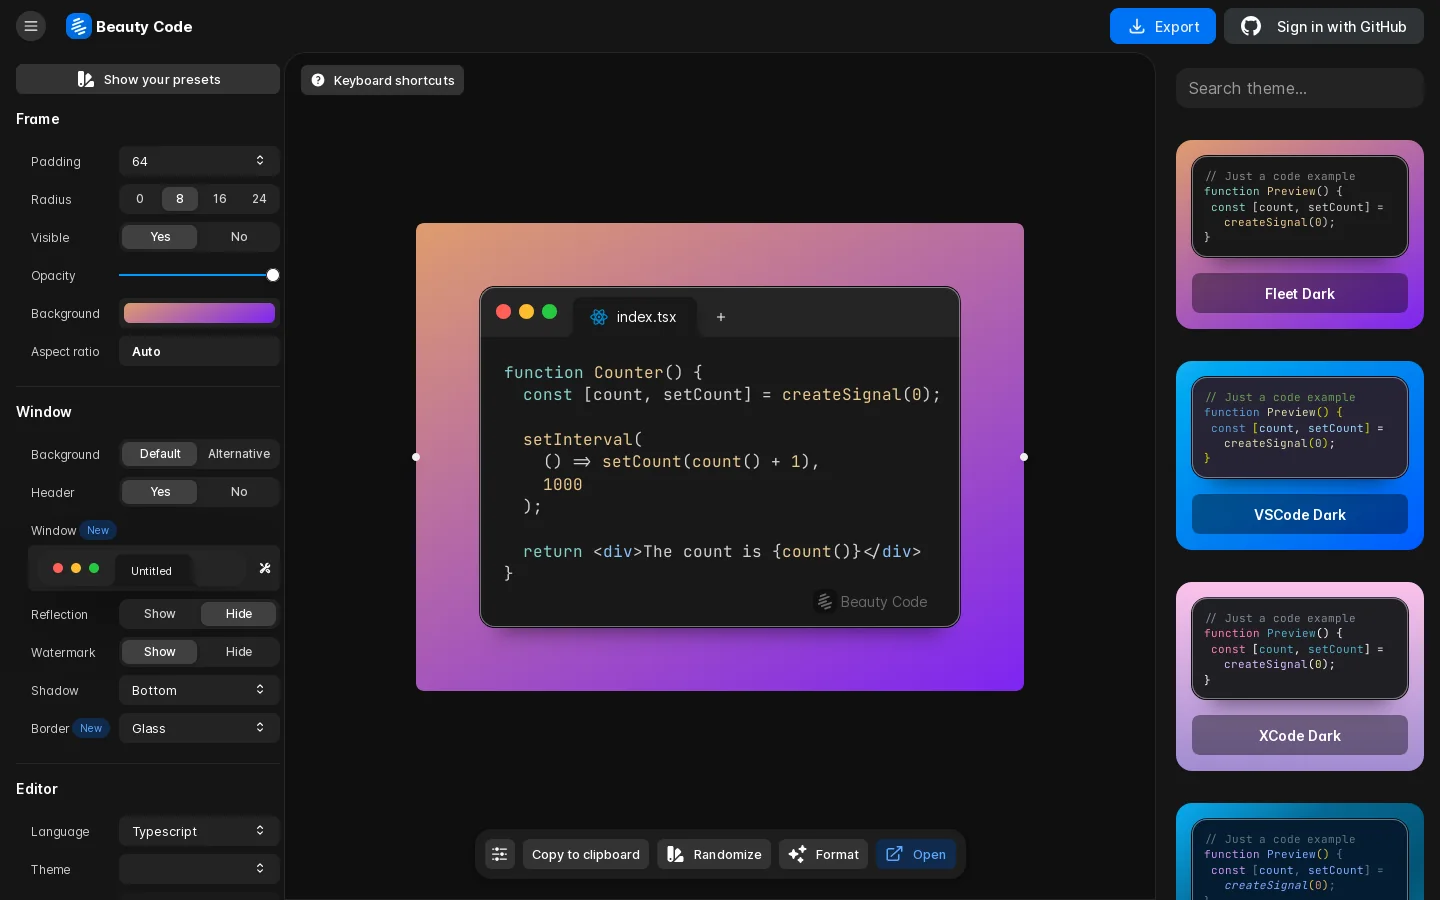Image resolution: width=1440 pixels, height=900 pixels.
Task: Open the frame Background gradient swatch
Action: (199, 313)
